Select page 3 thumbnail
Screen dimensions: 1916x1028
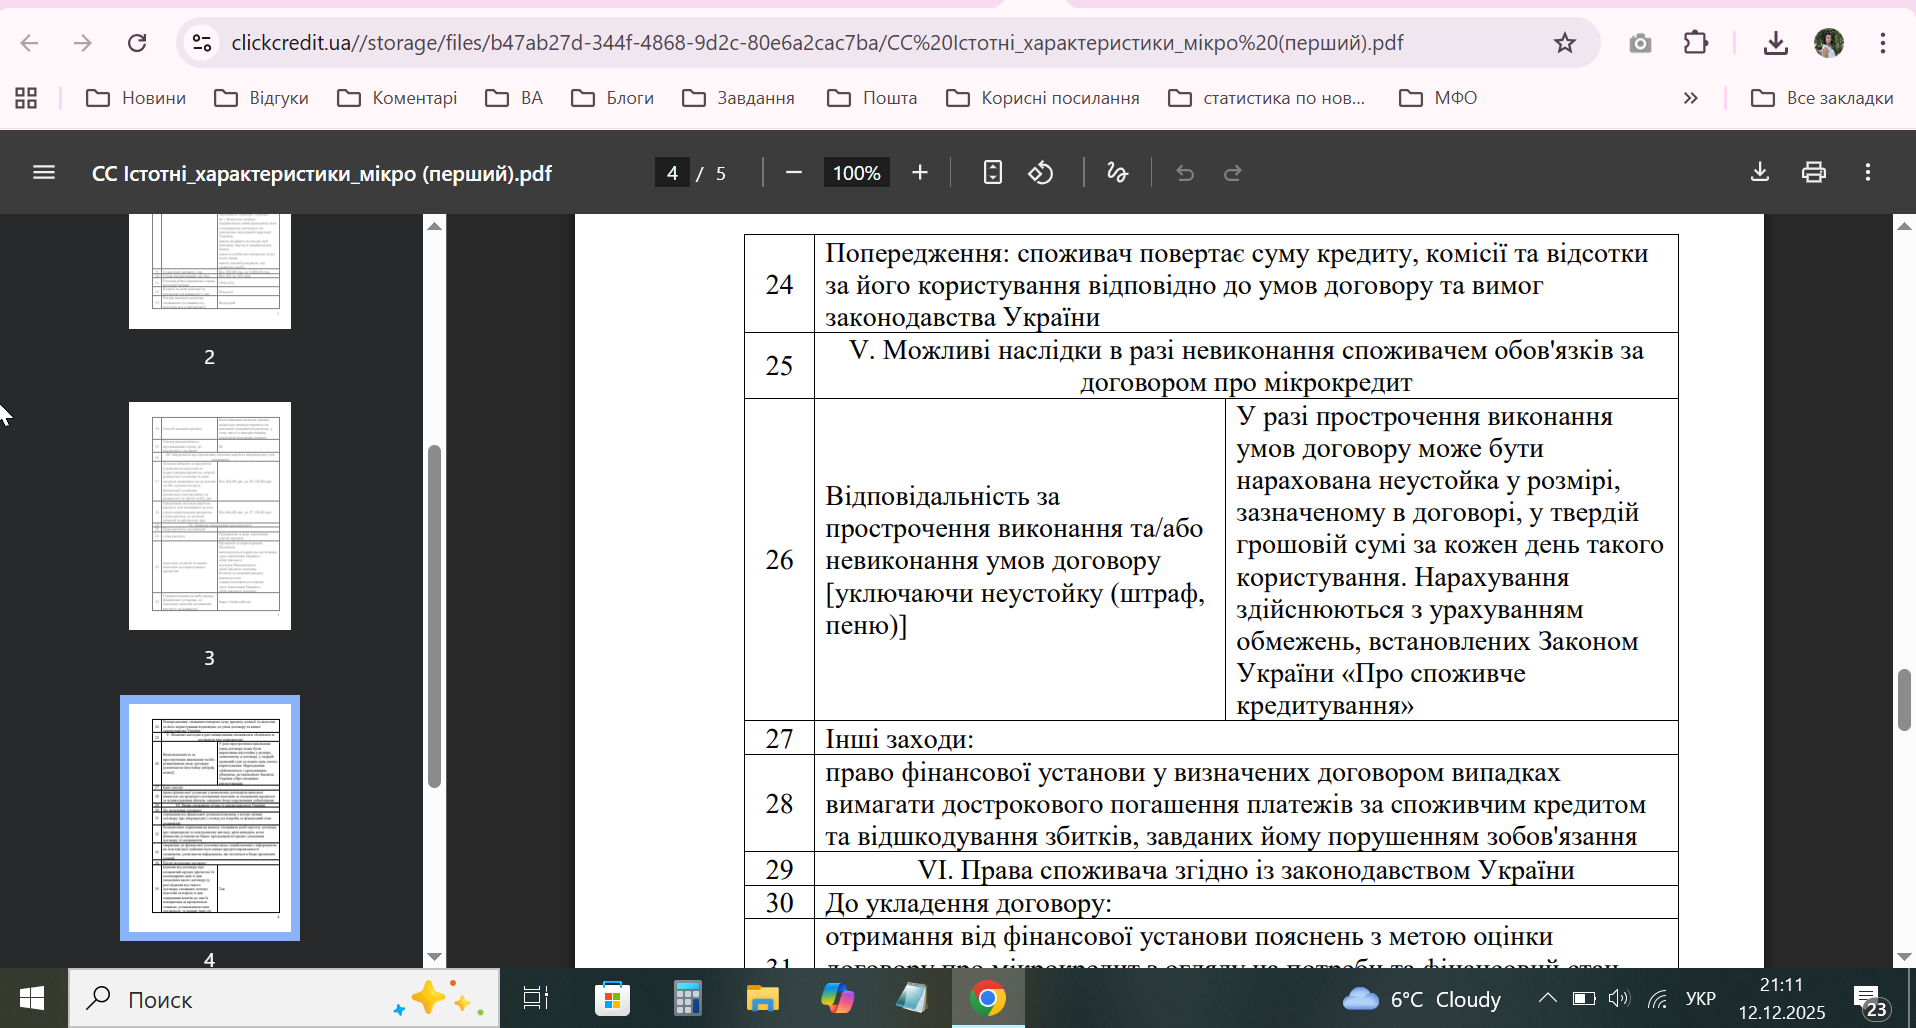coord(210,516)
